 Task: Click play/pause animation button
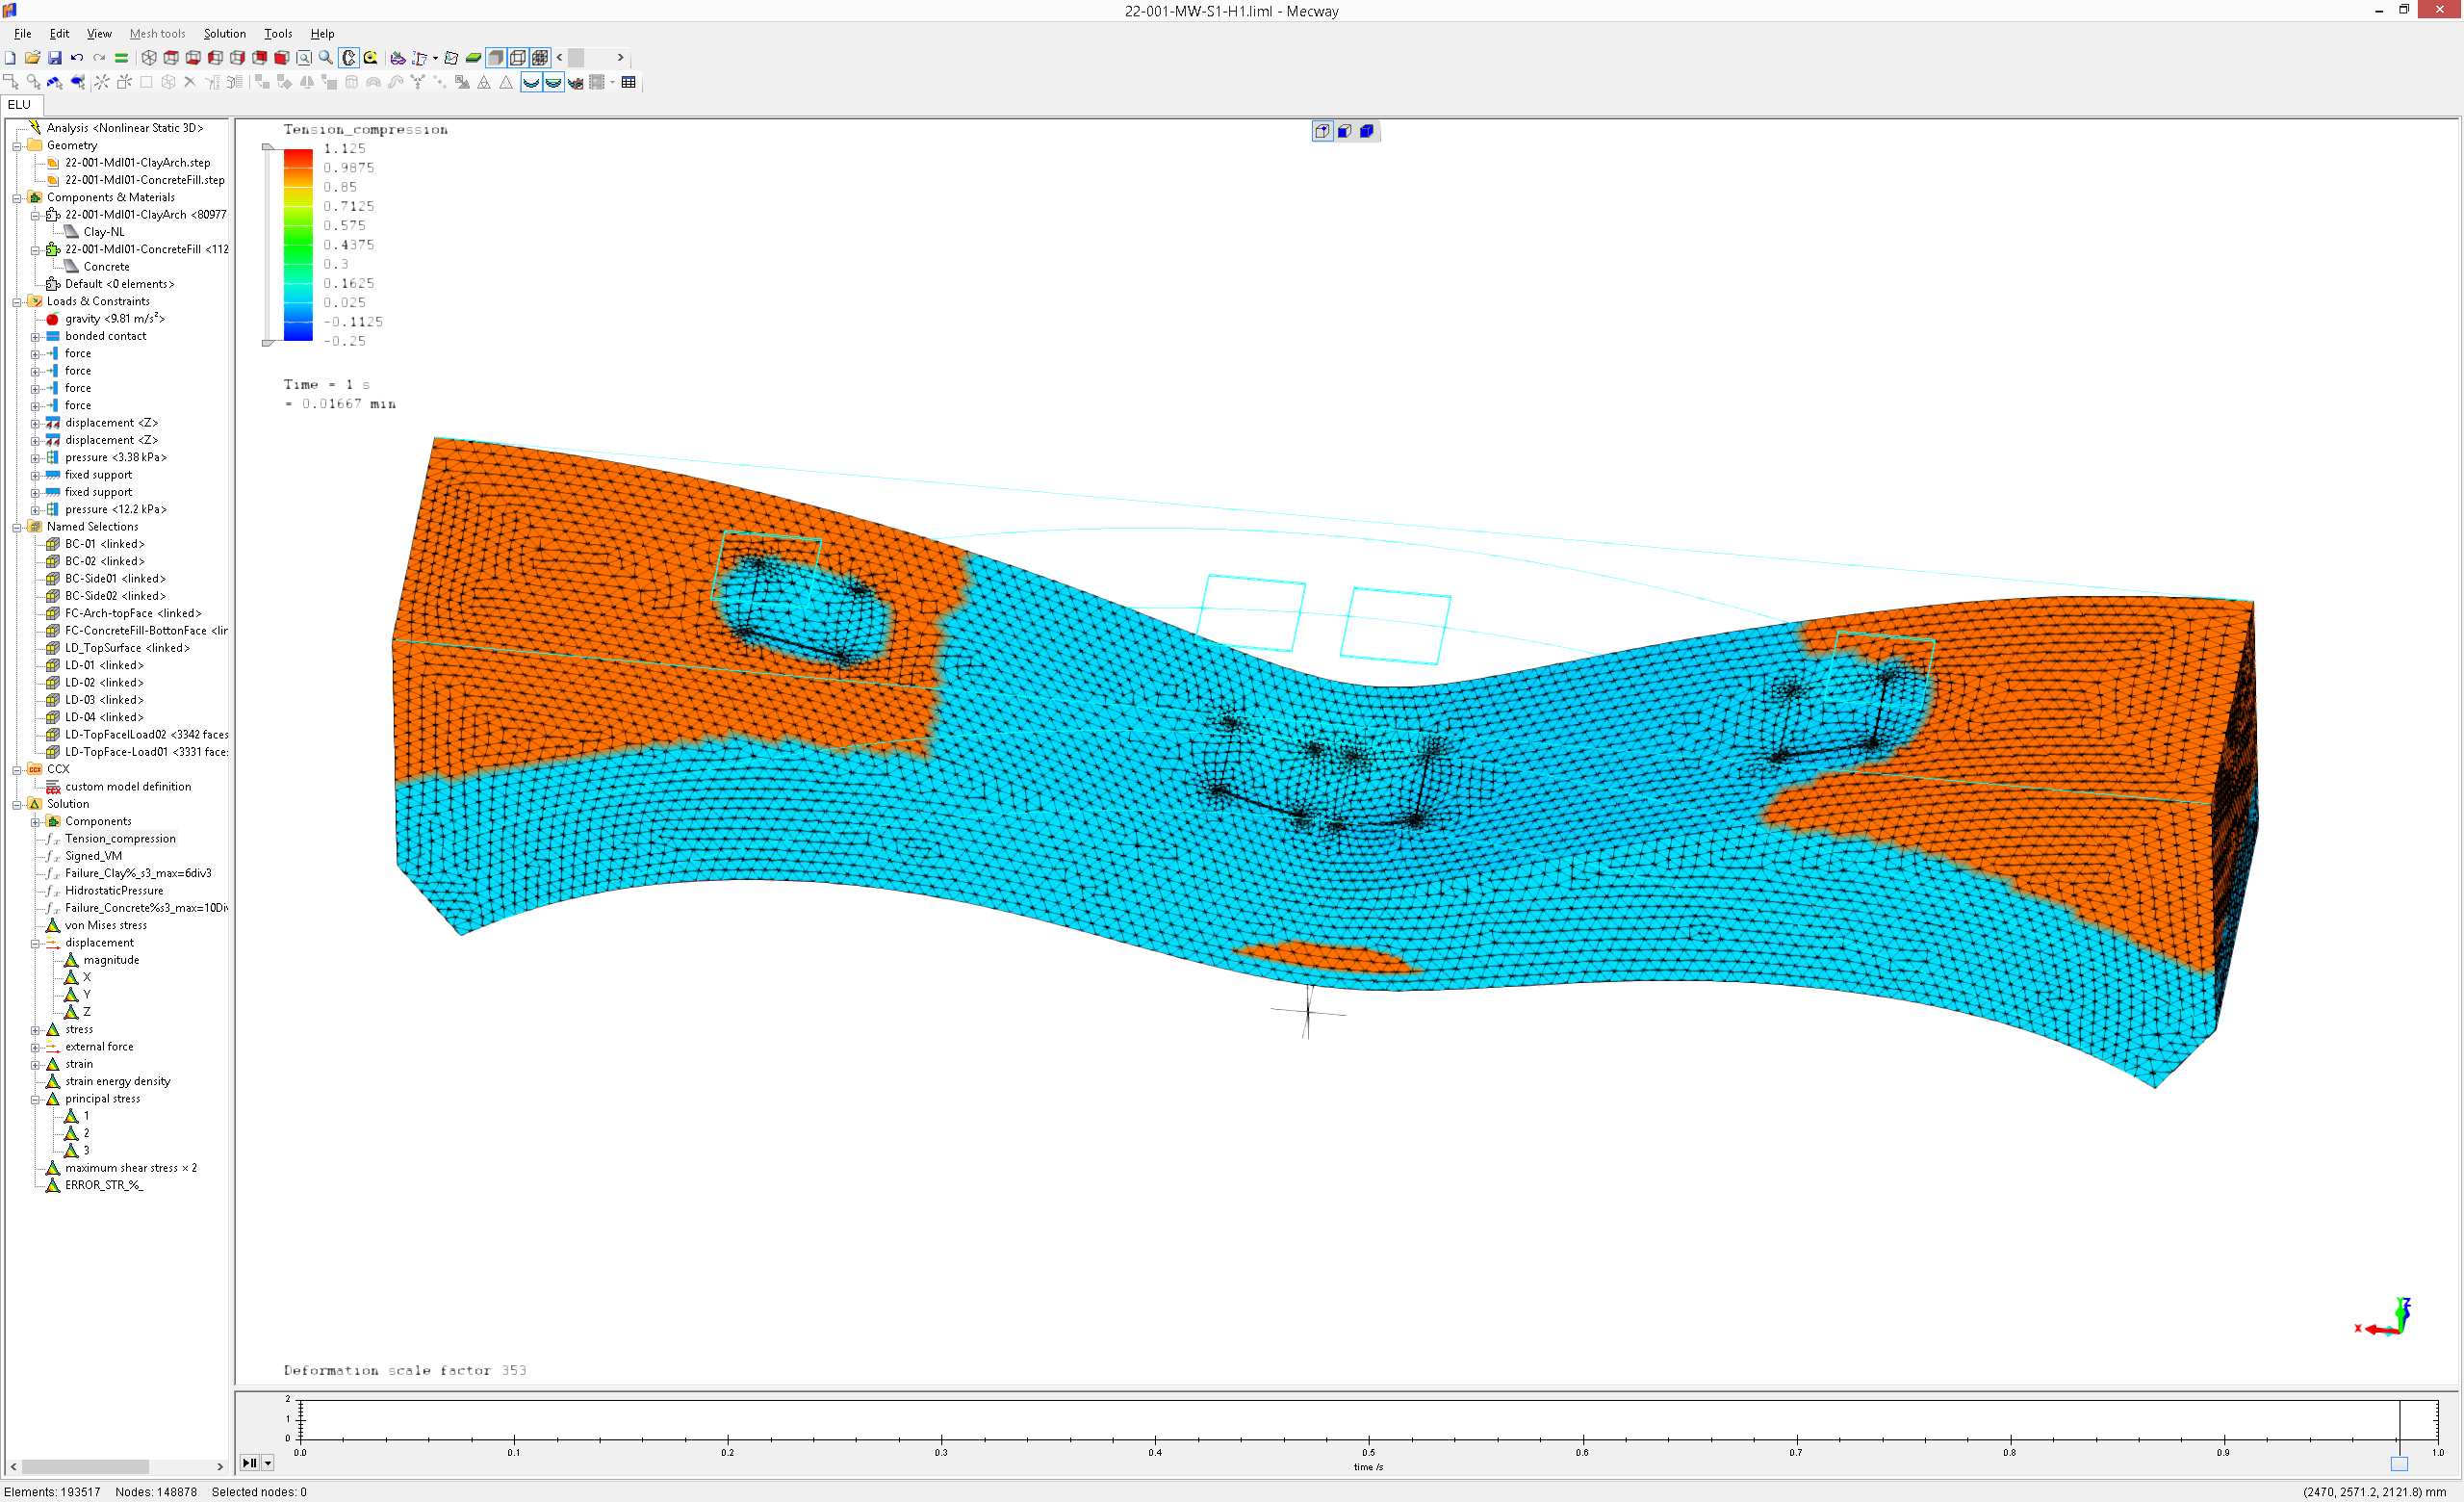(249, 1463)
